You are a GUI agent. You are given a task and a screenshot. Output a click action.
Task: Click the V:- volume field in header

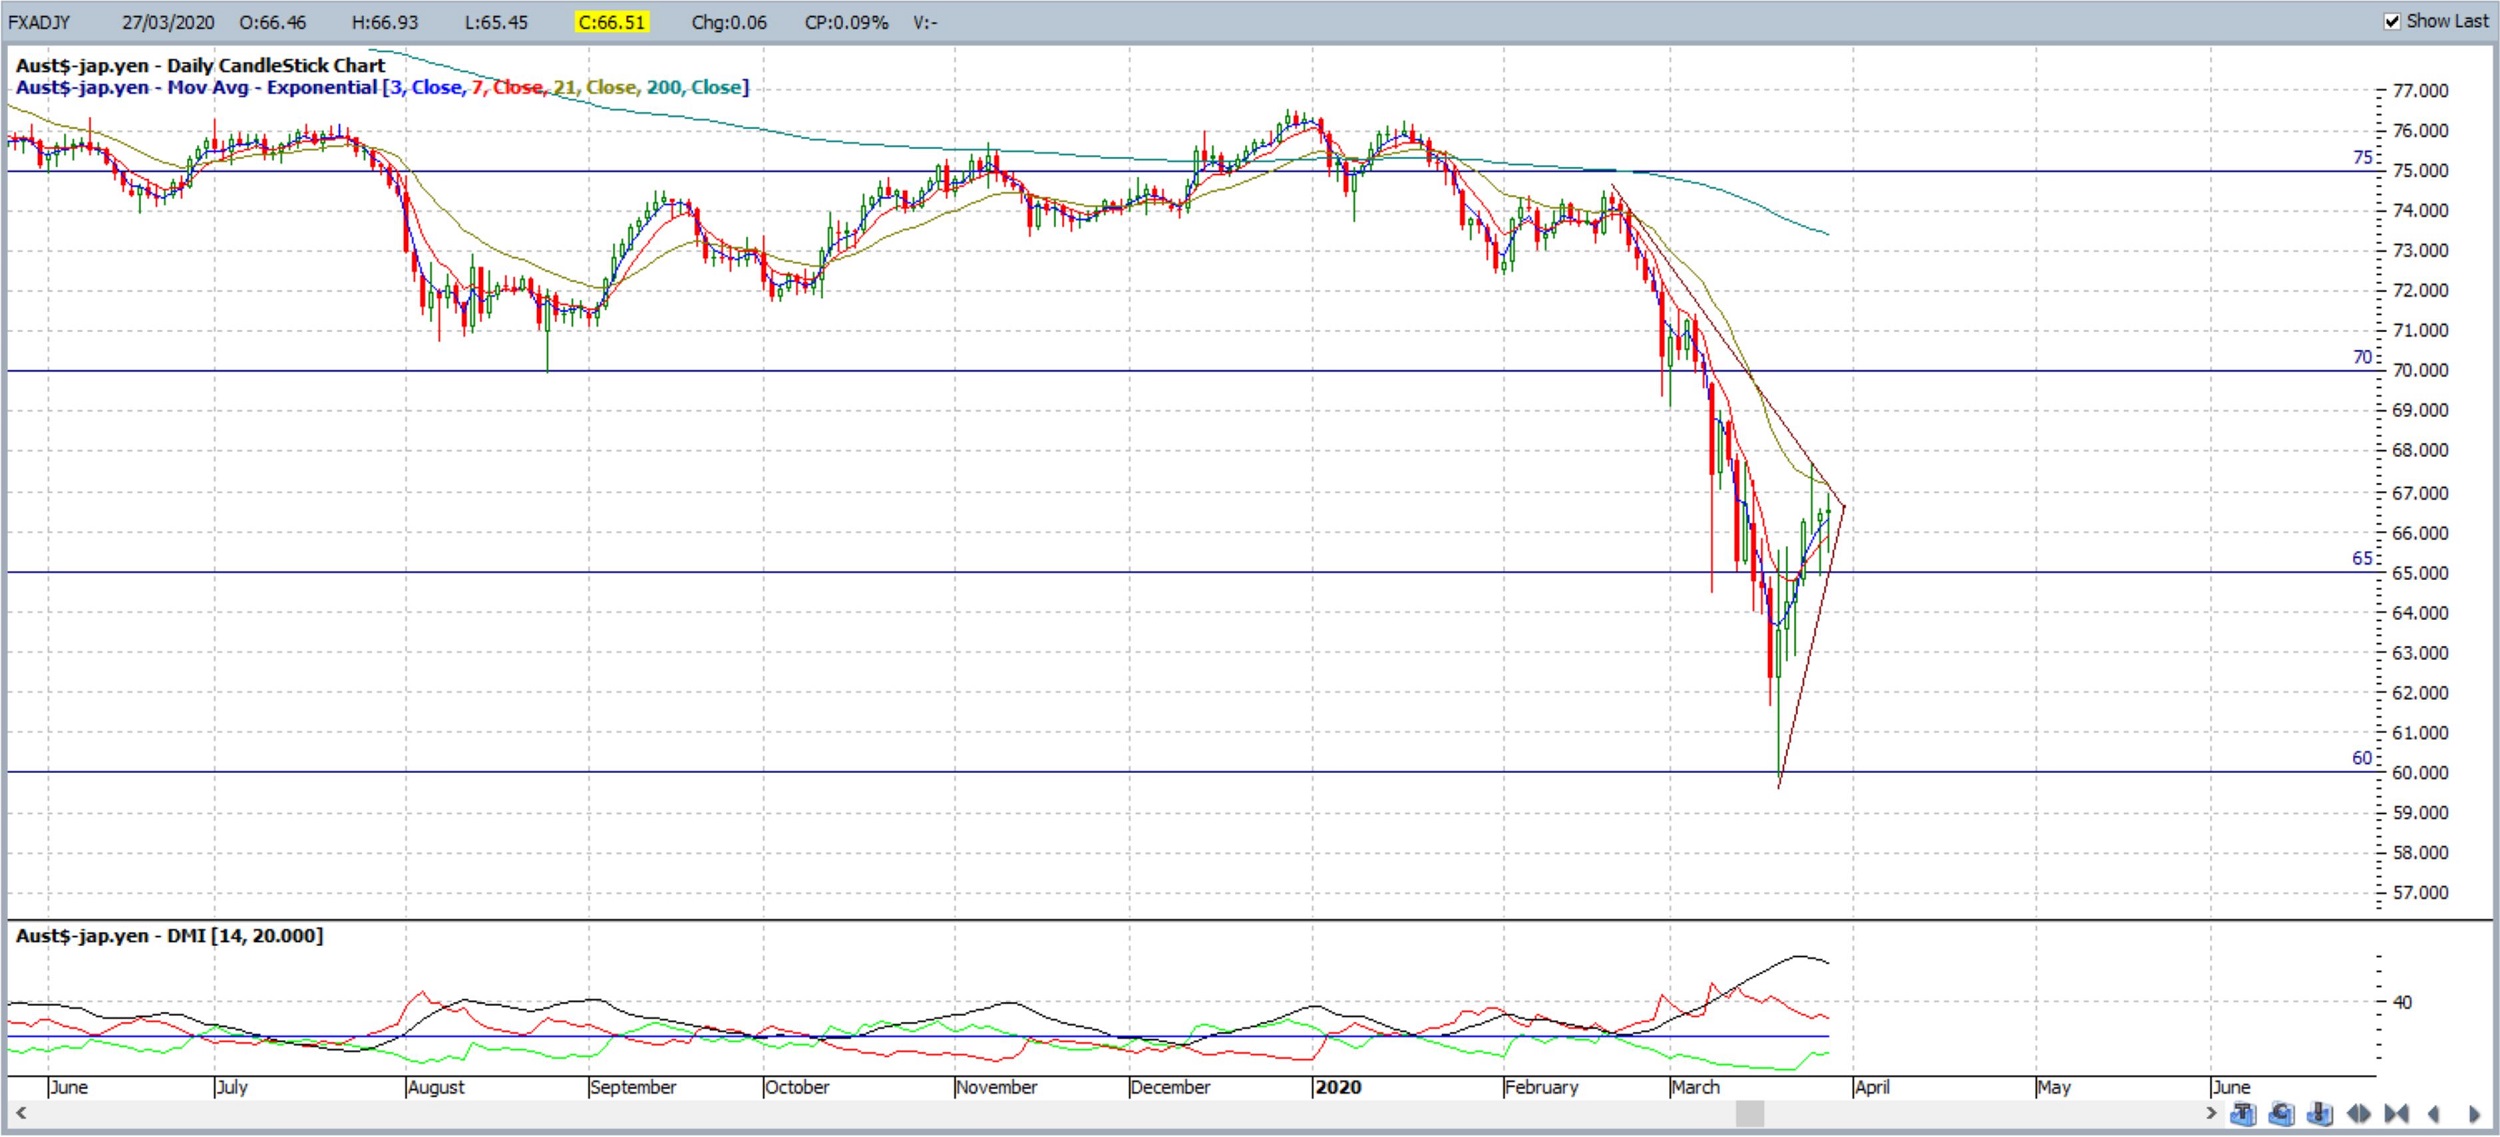tap(925, 22)
